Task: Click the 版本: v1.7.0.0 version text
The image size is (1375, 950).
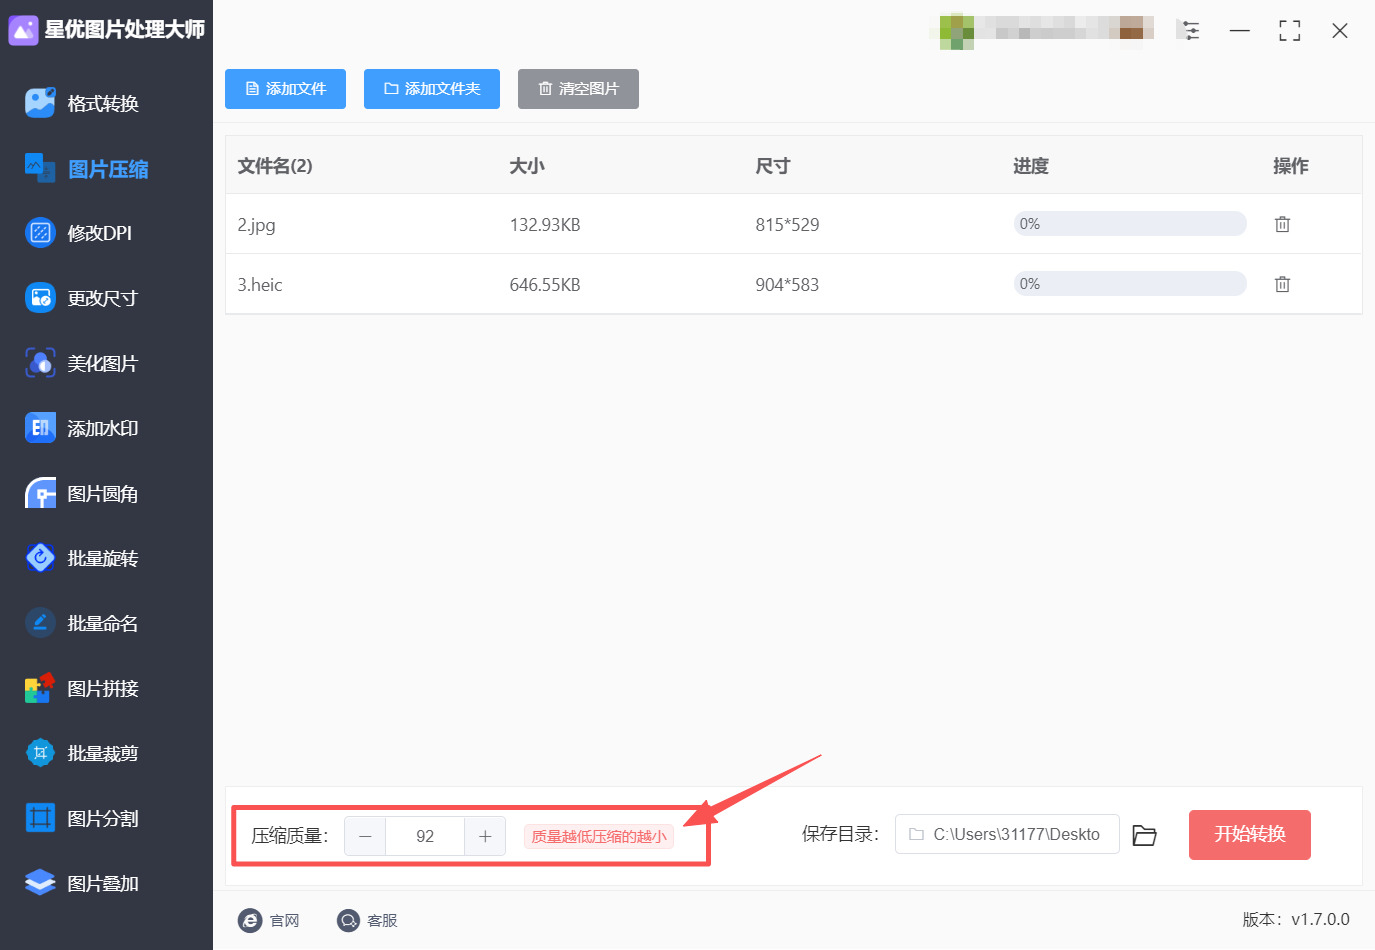Action: (1296, 920)
